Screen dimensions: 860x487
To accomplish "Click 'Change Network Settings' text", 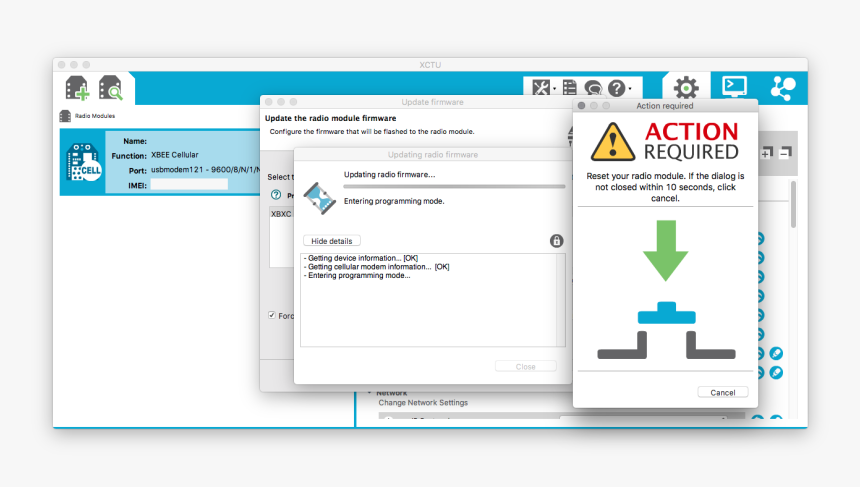I will coord(423,403).
